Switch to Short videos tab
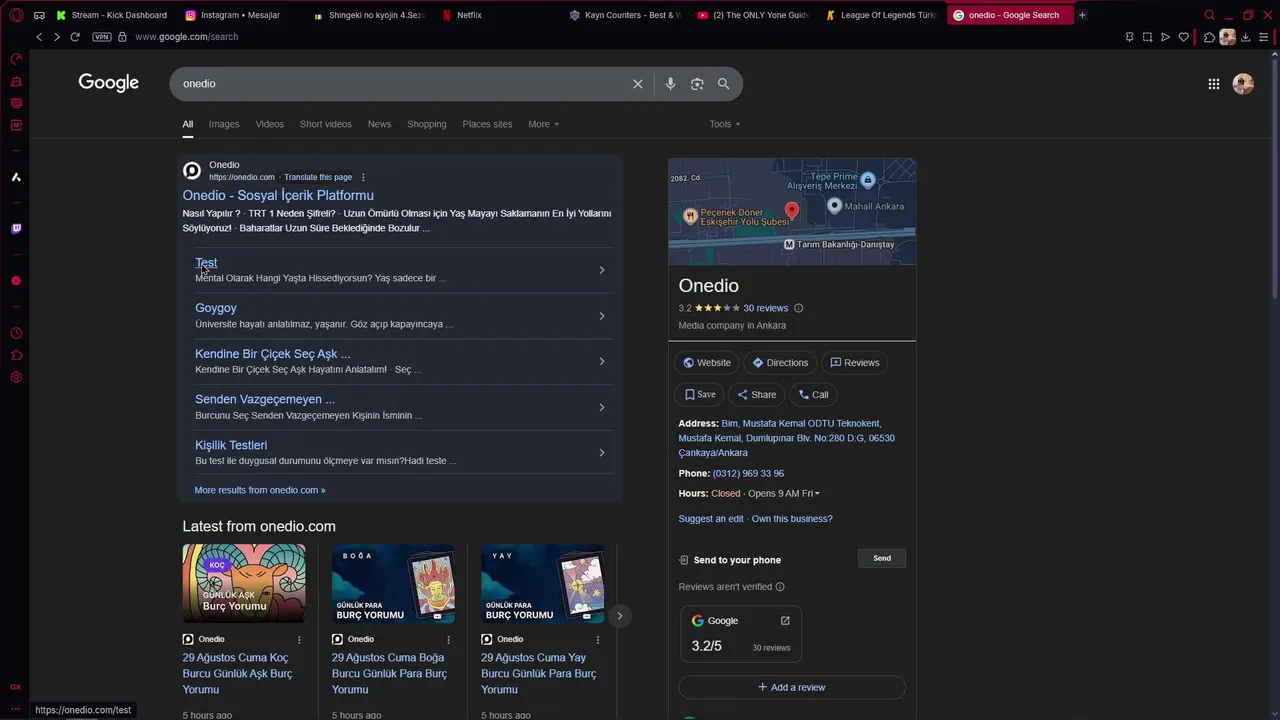This screenshot has height=720, width=1280. pyautogui.click(x=326, y=124)
